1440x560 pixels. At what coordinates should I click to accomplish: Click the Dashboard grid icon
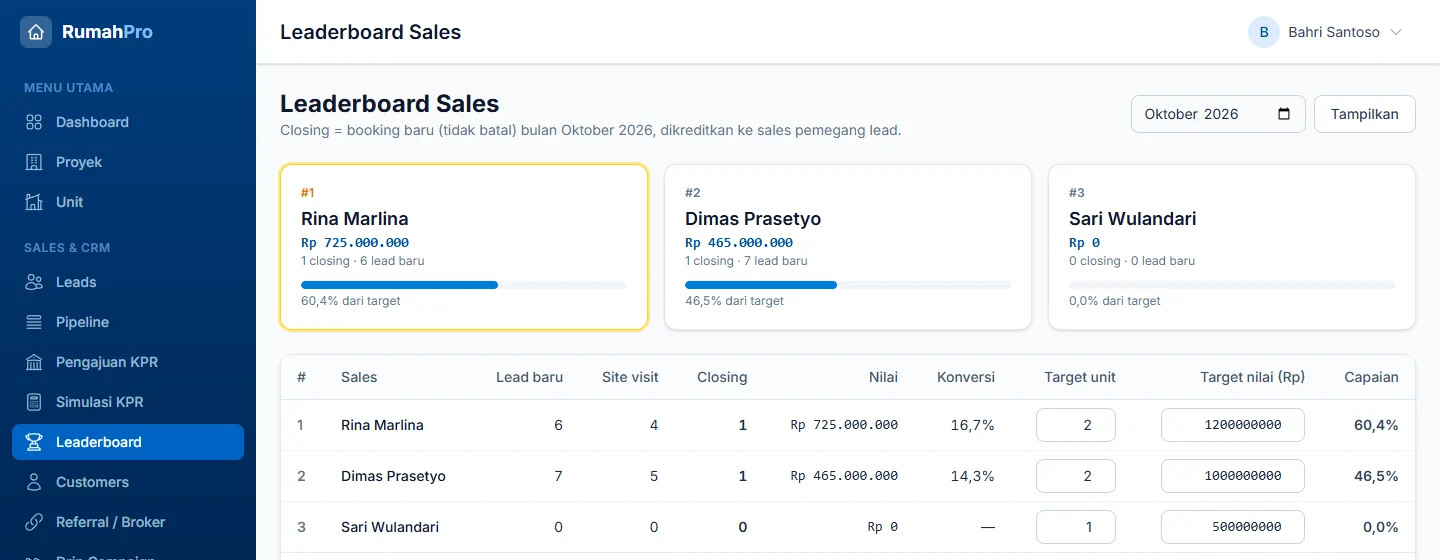(34, 122)
